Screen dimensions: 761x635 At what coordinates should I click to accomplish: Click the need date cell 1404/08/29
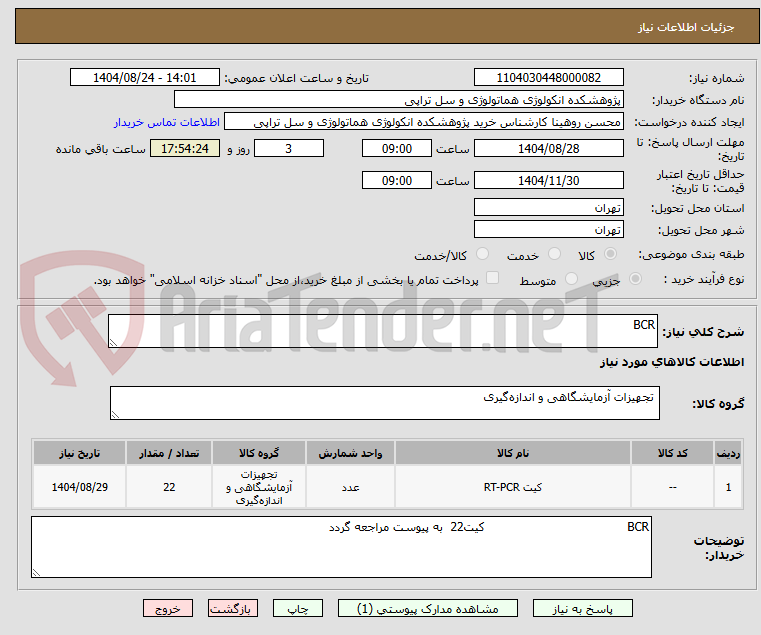(x=80, y=487)
